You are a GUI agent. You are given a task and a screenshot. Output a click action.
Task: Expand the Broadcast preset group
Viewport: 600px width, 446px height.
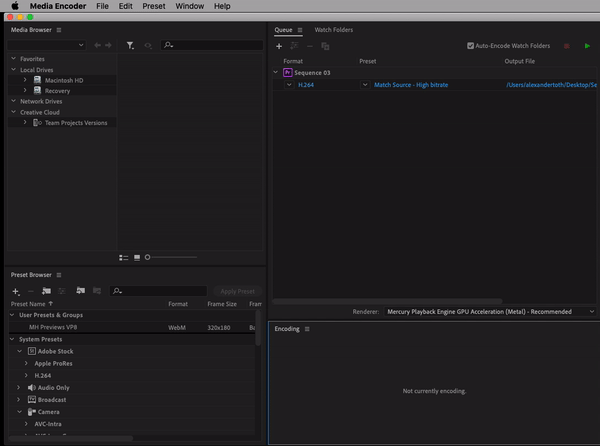[18, 400]
